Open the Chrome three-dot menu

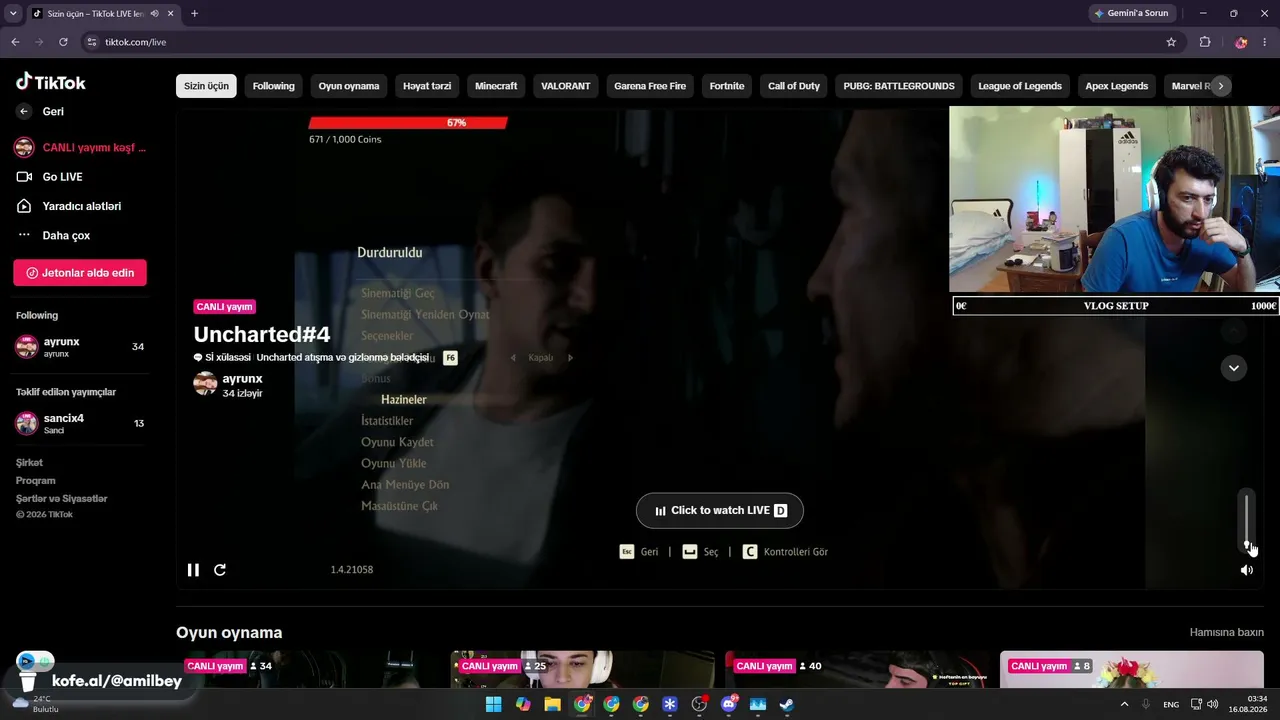coord(1266,42)
